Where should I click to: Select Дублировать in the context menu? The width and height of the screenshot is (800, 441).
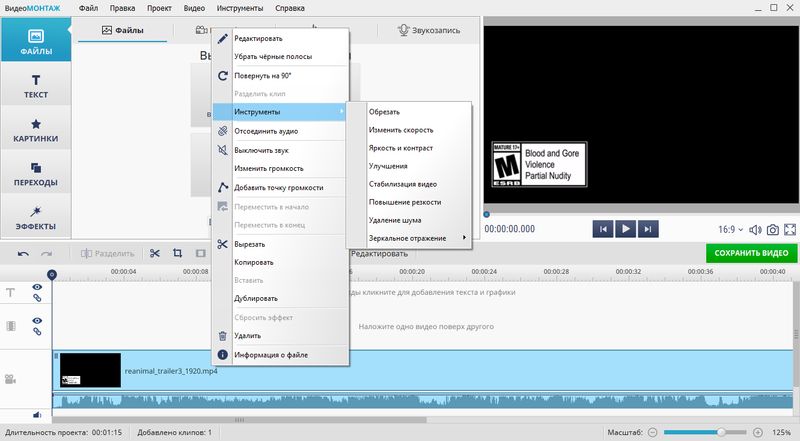255,298
